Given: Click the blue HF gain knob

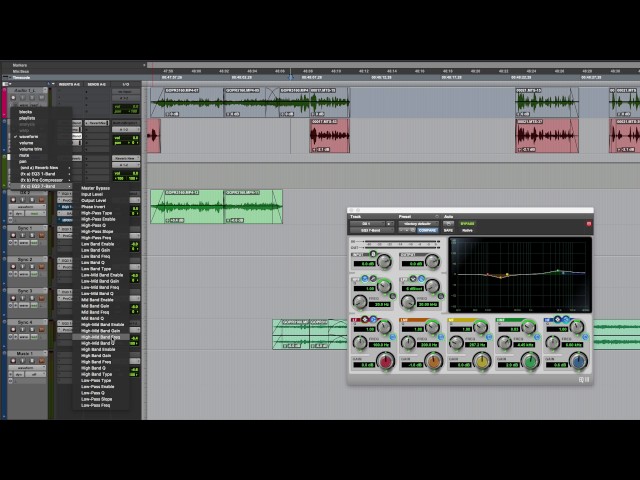Looking at the screenshot, I should click(x=578, y=361).
